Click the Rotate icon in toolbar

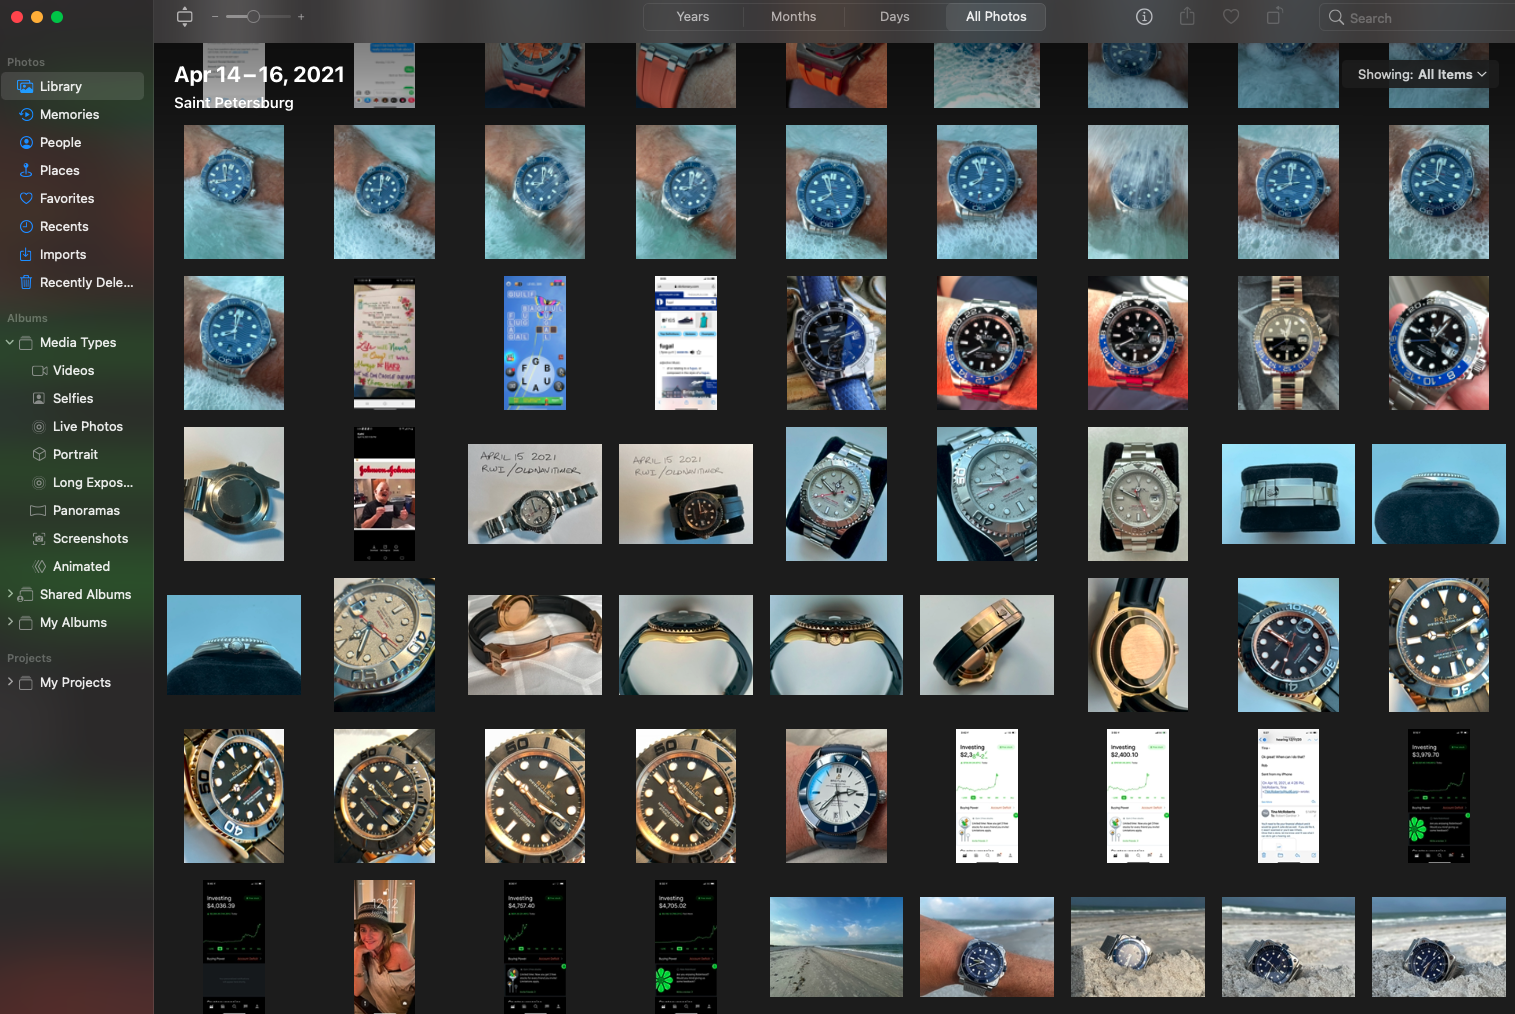coord(1274,16)
